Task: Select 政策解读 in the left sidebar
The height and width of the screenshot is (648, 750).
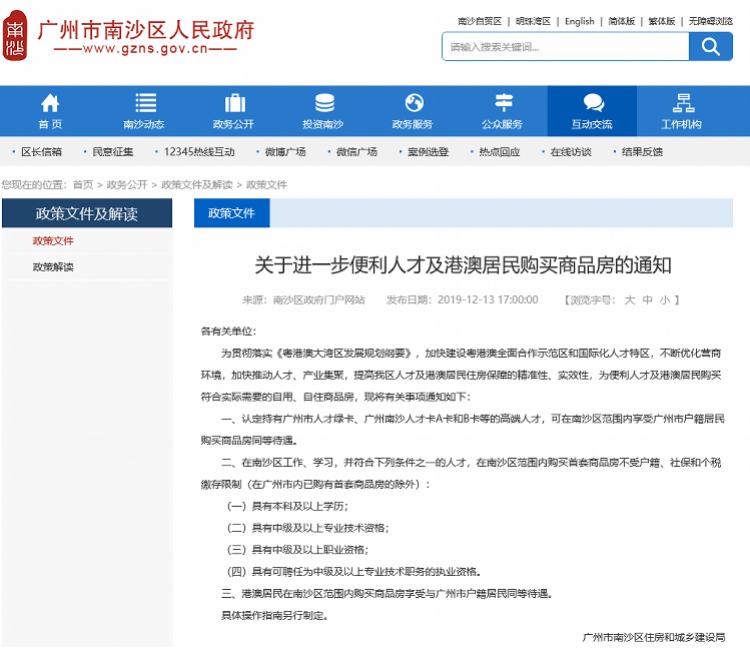Action: [x=53, y=267]
